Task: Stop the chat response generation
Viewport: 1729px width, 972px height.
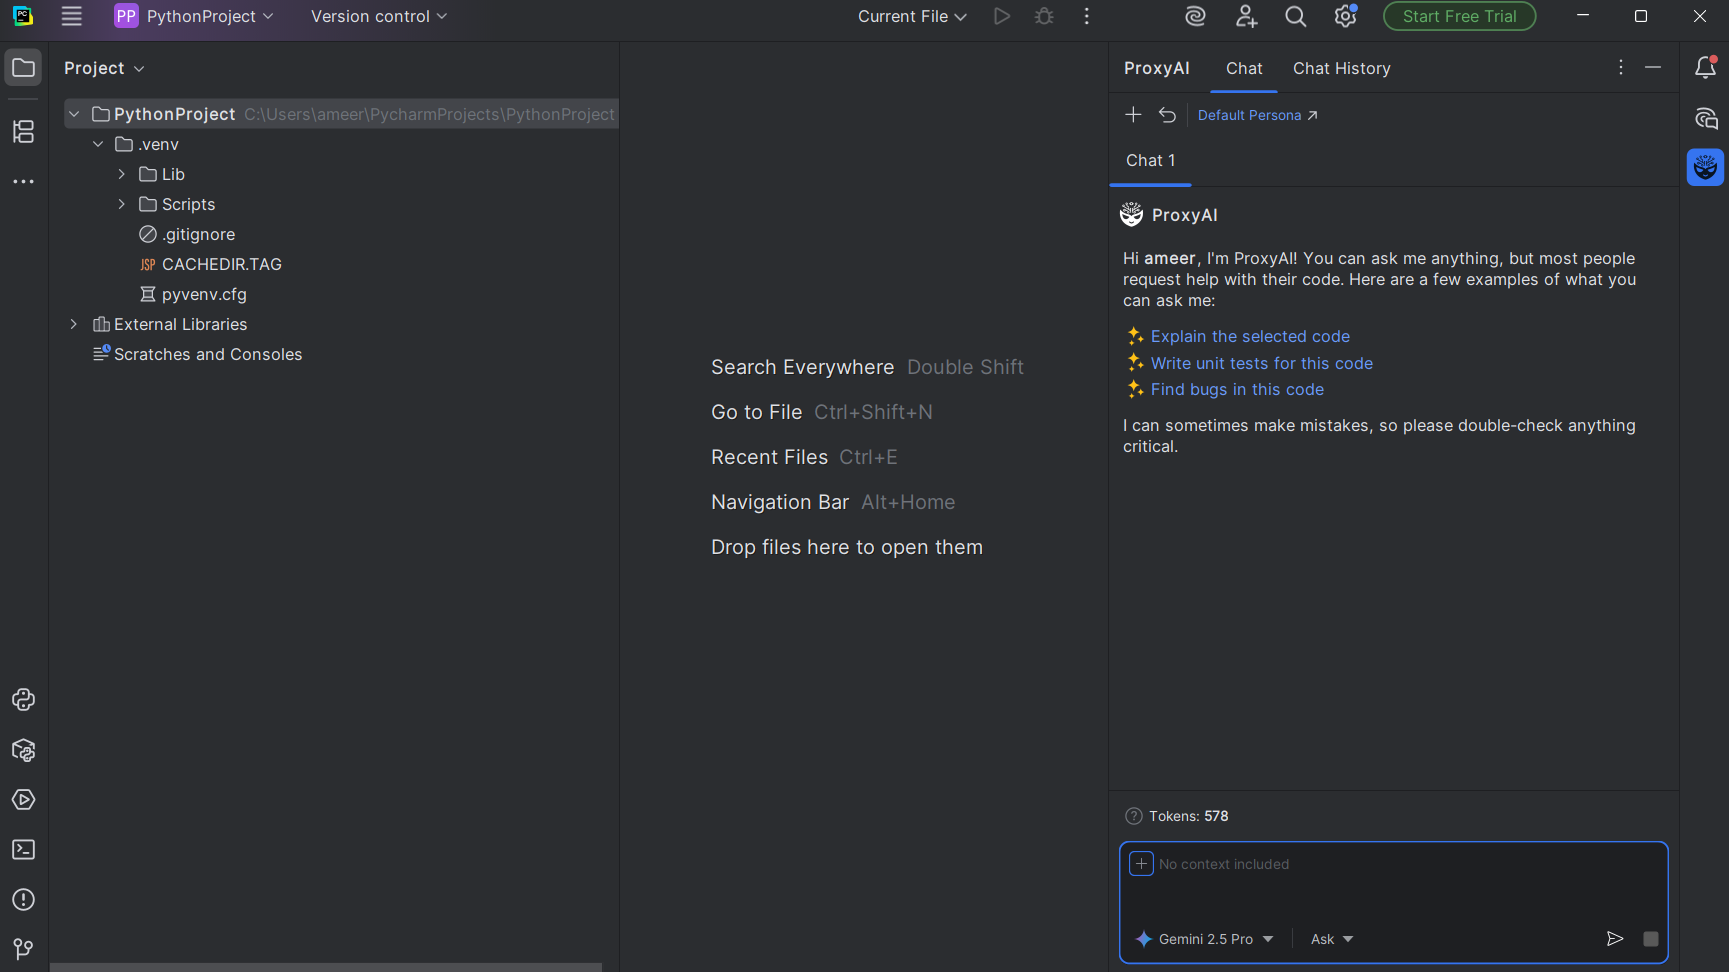Action: pyautogui.click(x=1651, y=938)
